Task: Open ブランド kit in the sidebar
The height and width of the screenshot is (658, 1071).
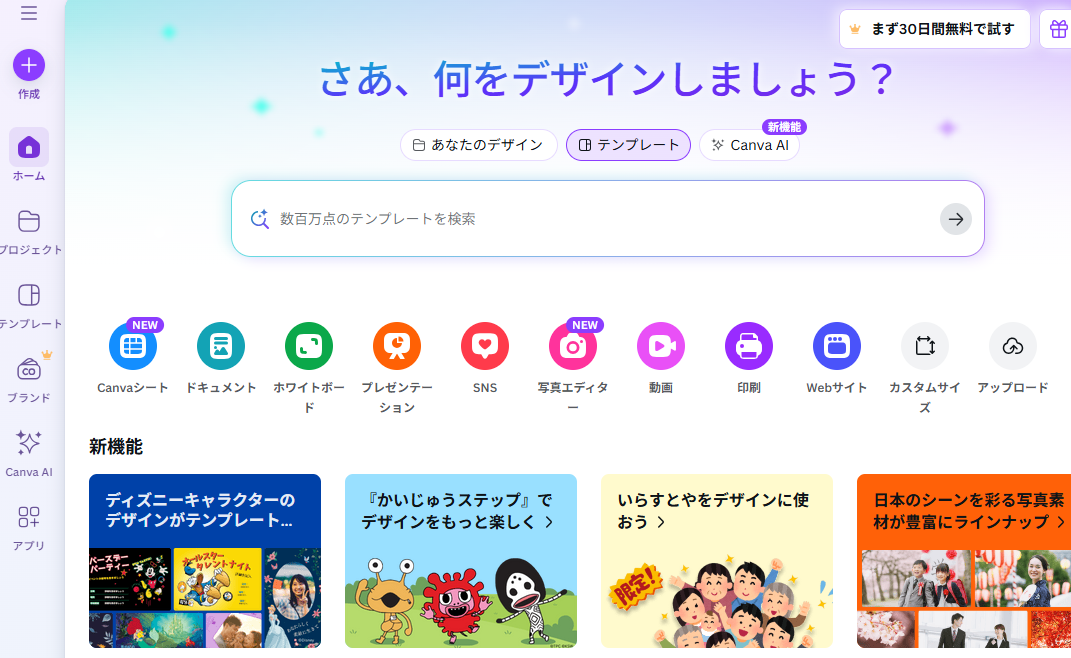Action: [x=29, y=379]
